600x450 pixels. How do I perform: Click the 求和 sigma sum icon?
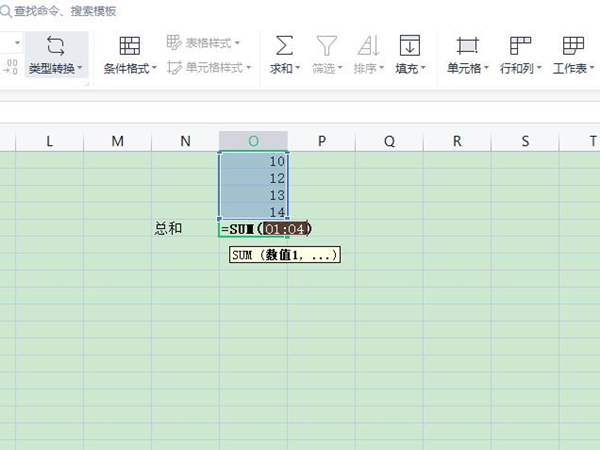tap(284, 46)
